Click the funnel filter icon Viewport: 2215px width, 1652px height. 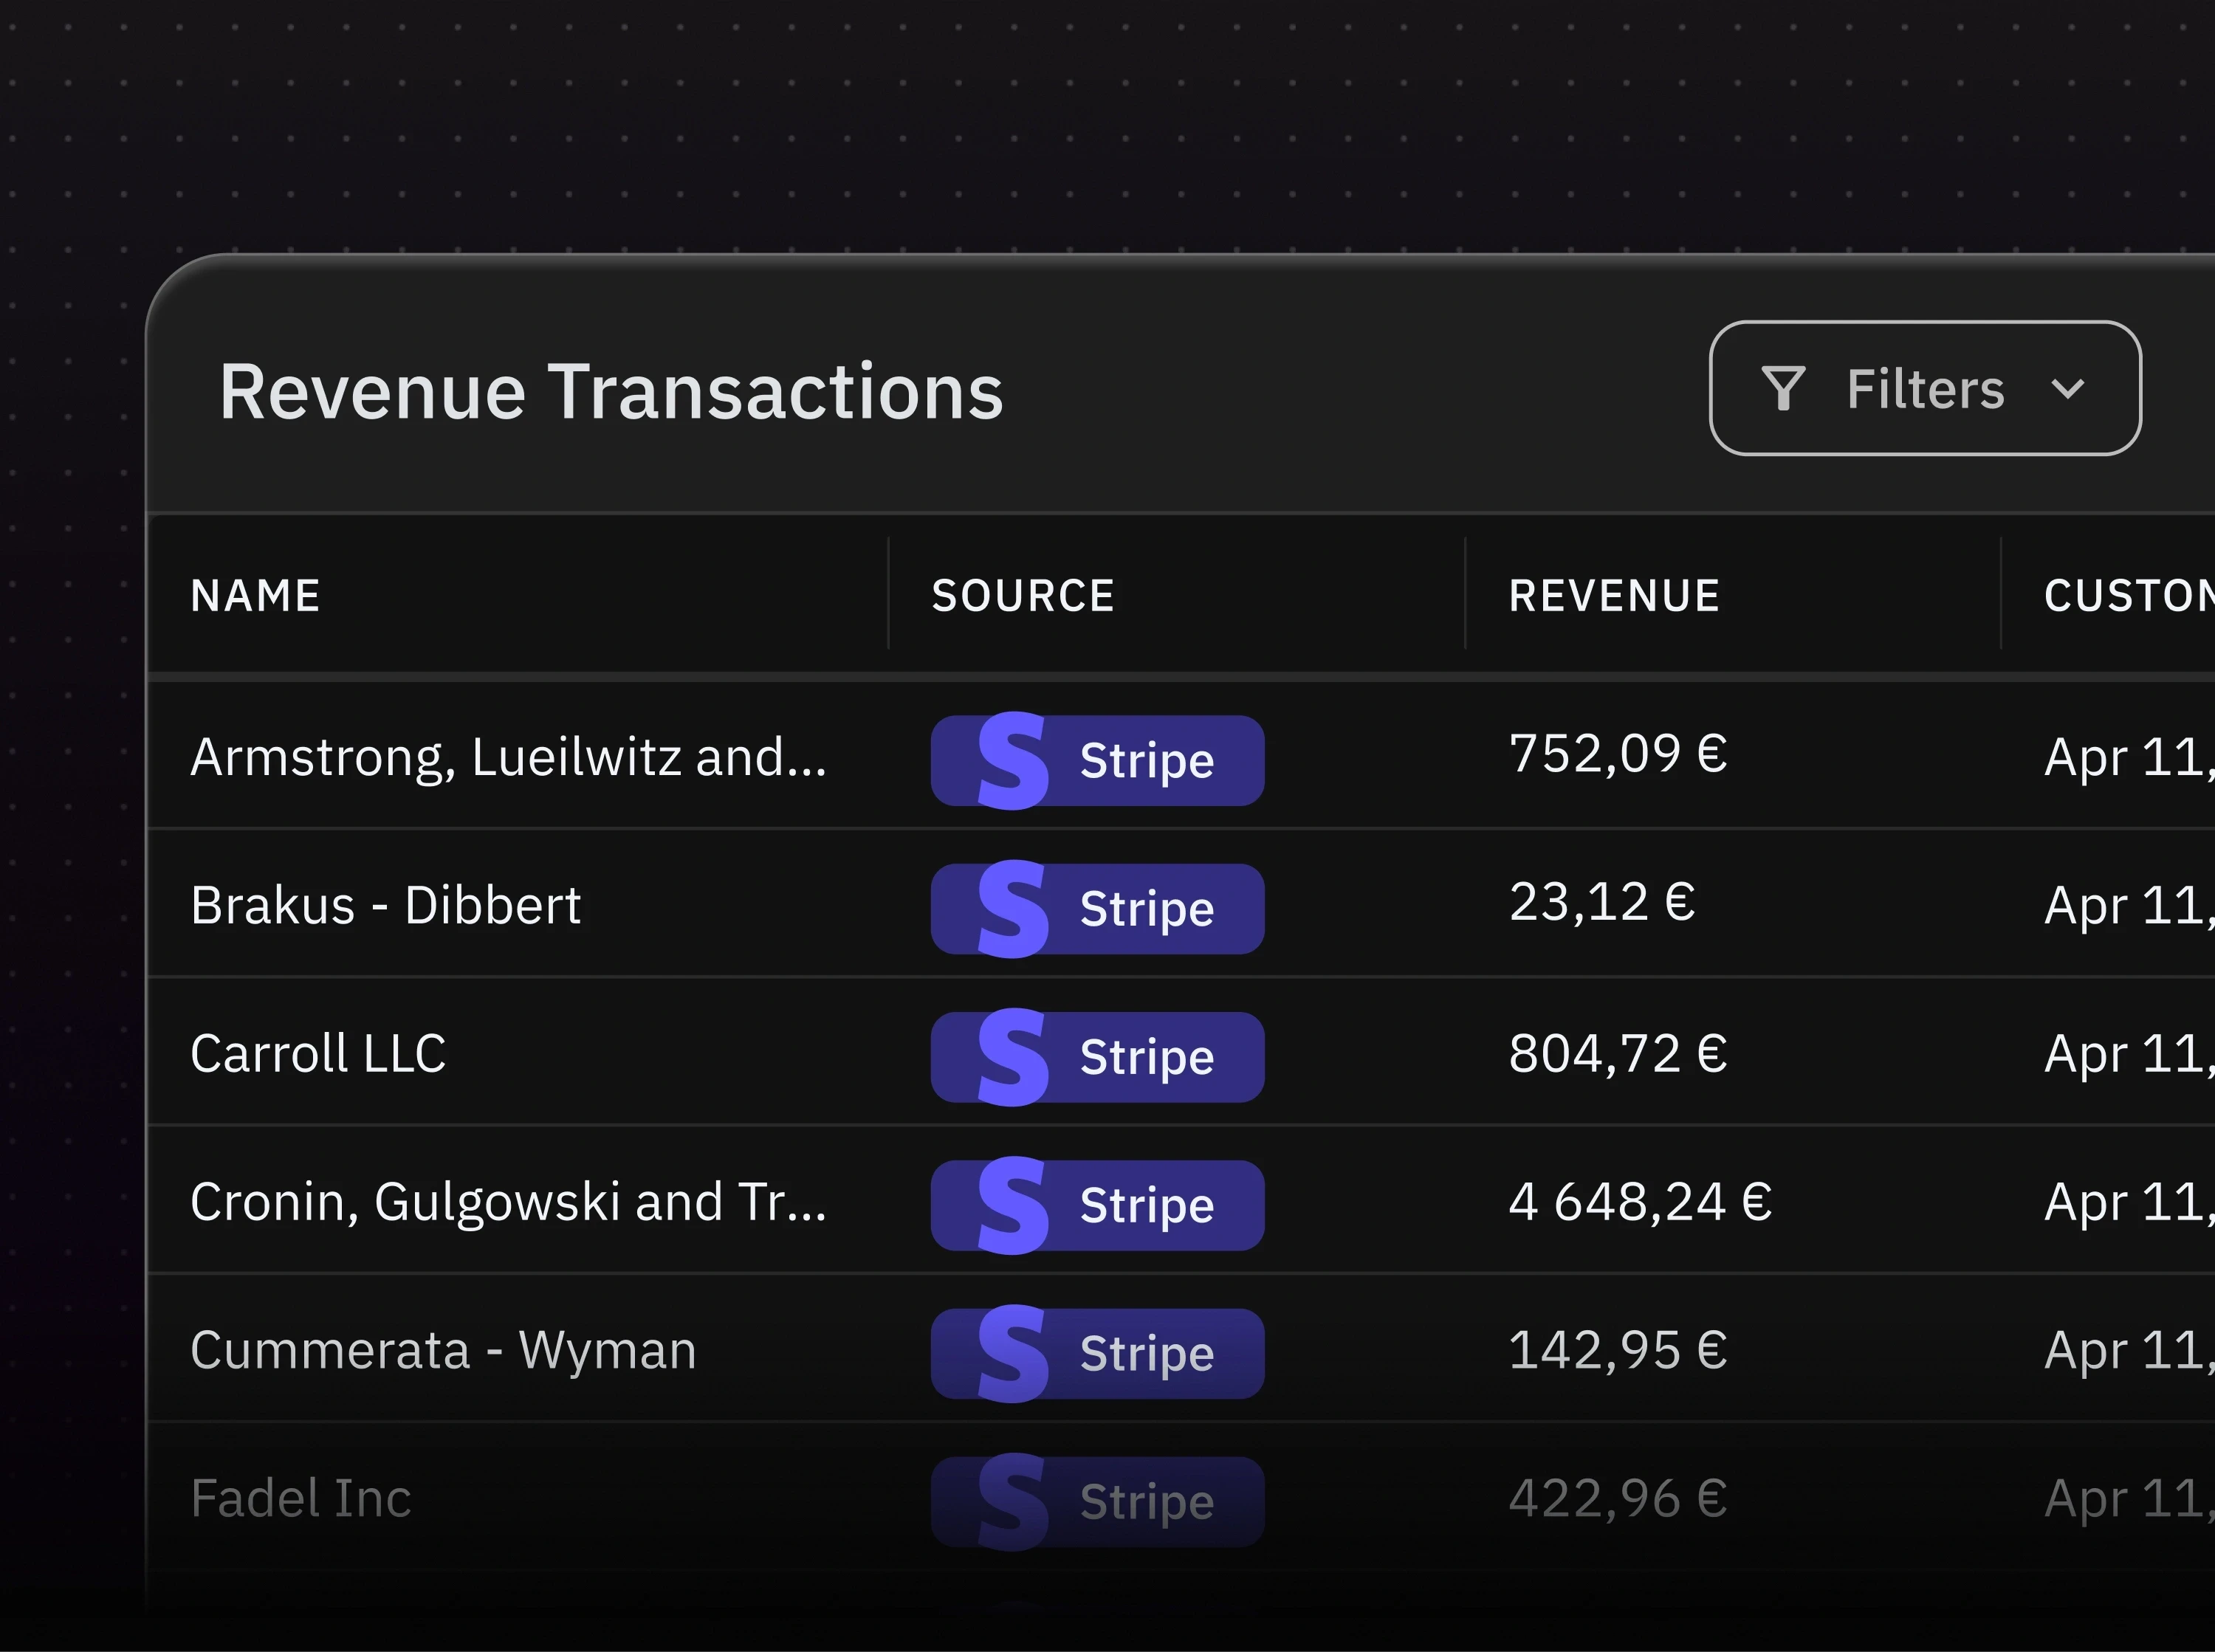click(1783, 388)
